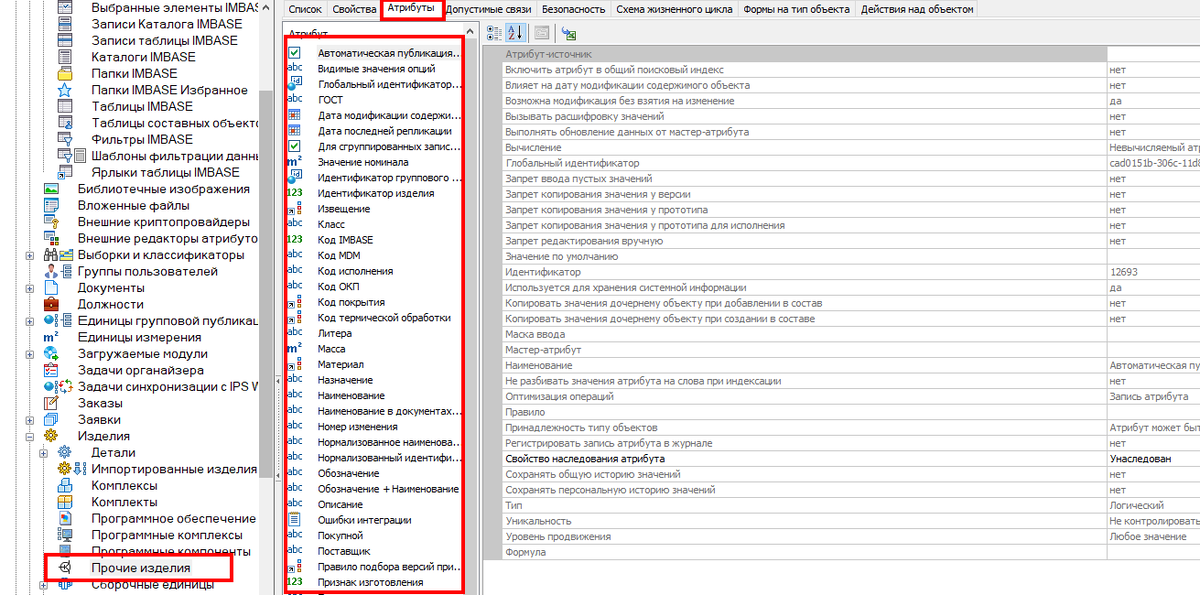Click the key icon of Внешние криптопровайдеры

(x=52, y=222)
